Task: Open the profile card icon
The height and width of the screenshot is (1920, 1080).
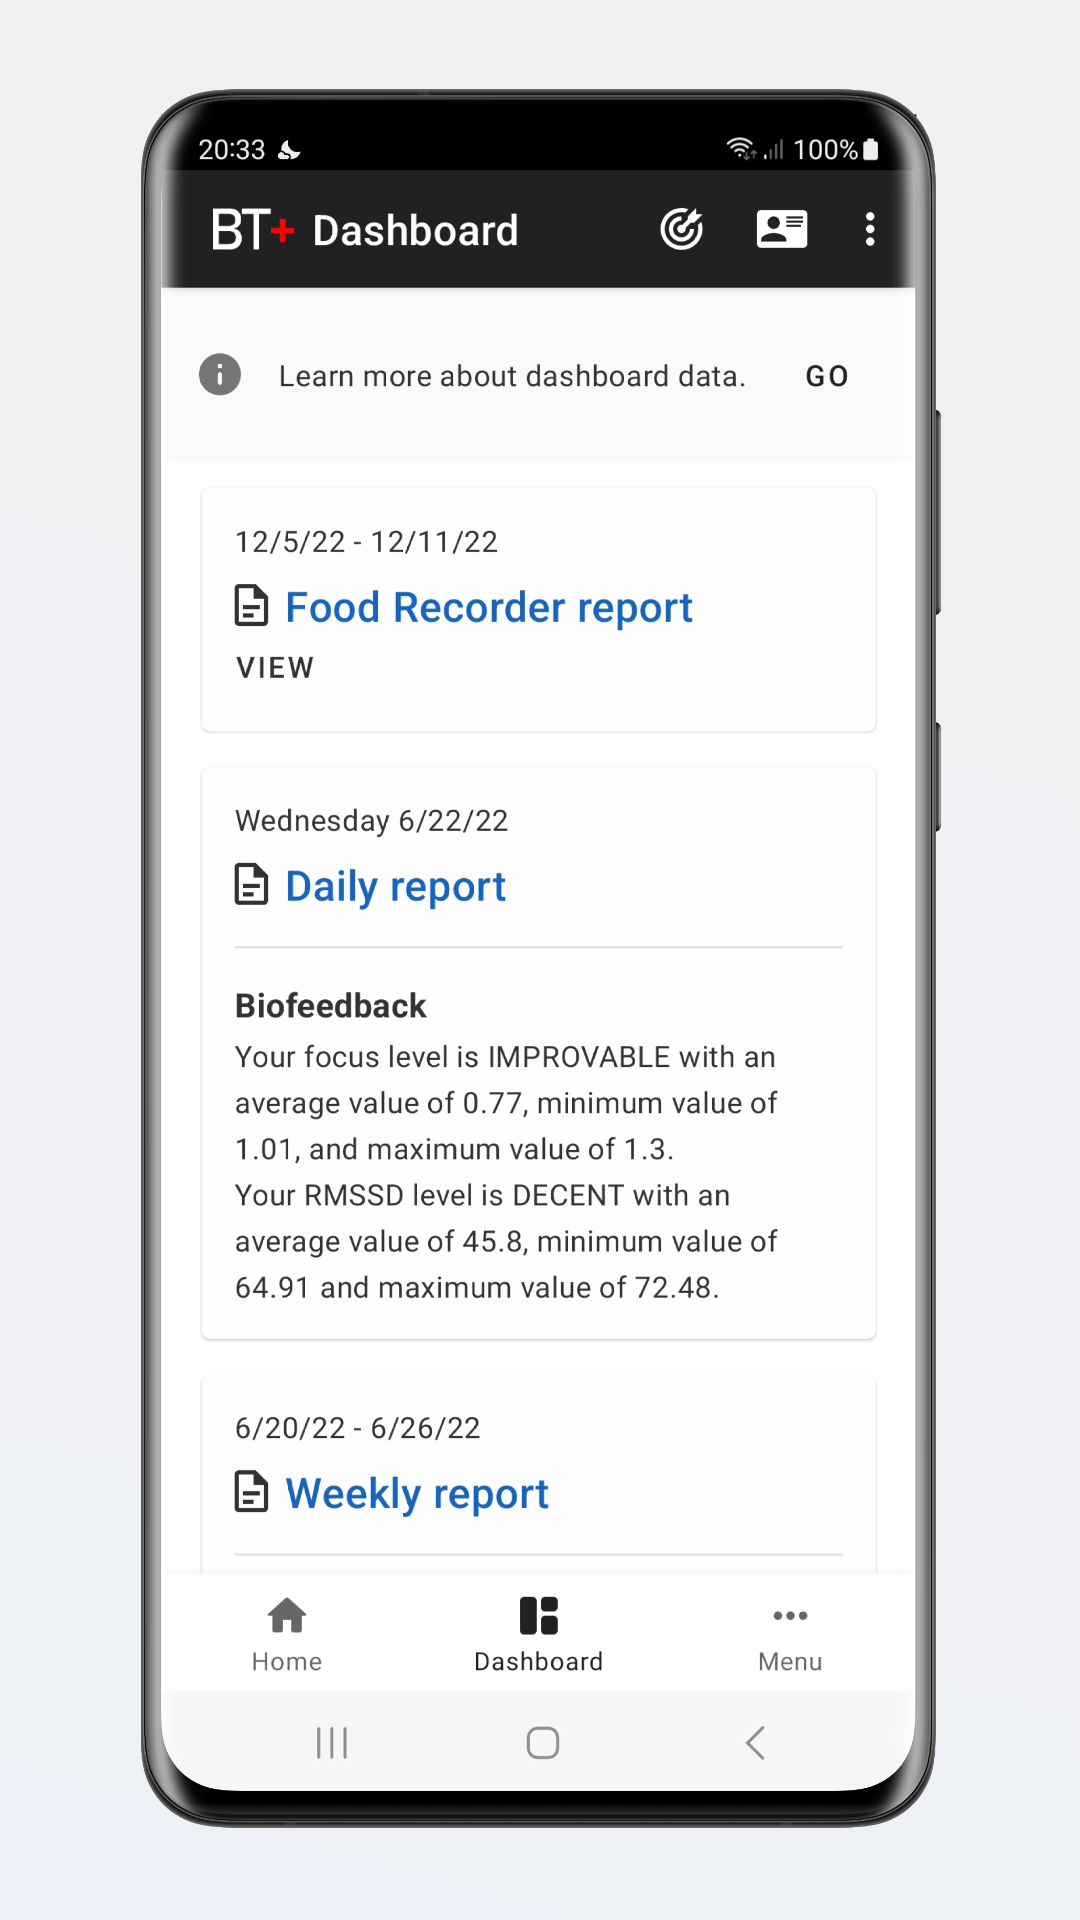Action: tap(782, 229)
